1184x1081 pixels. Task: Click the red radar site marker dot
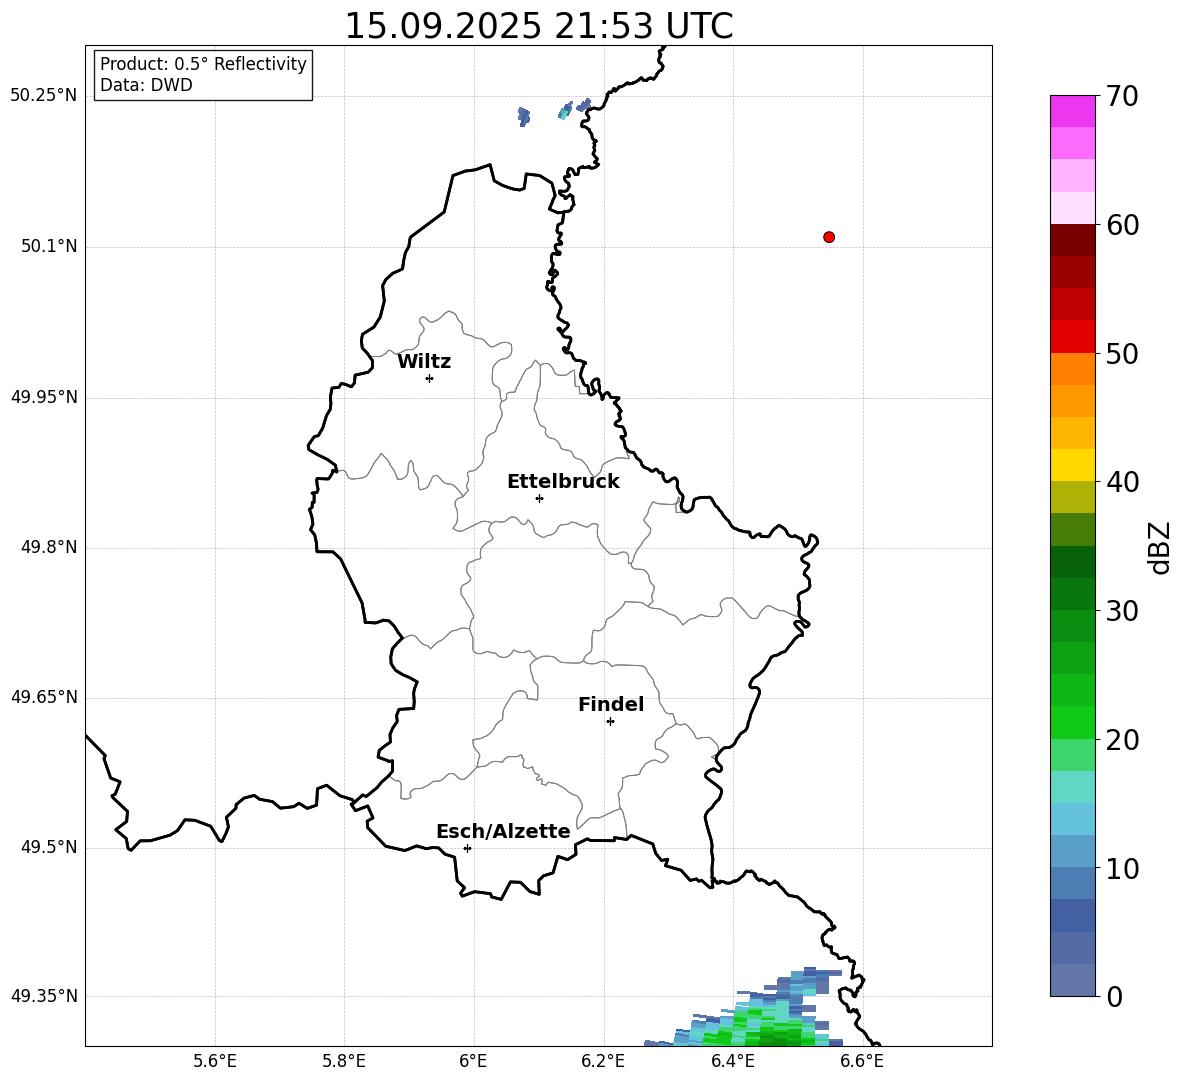829,237
